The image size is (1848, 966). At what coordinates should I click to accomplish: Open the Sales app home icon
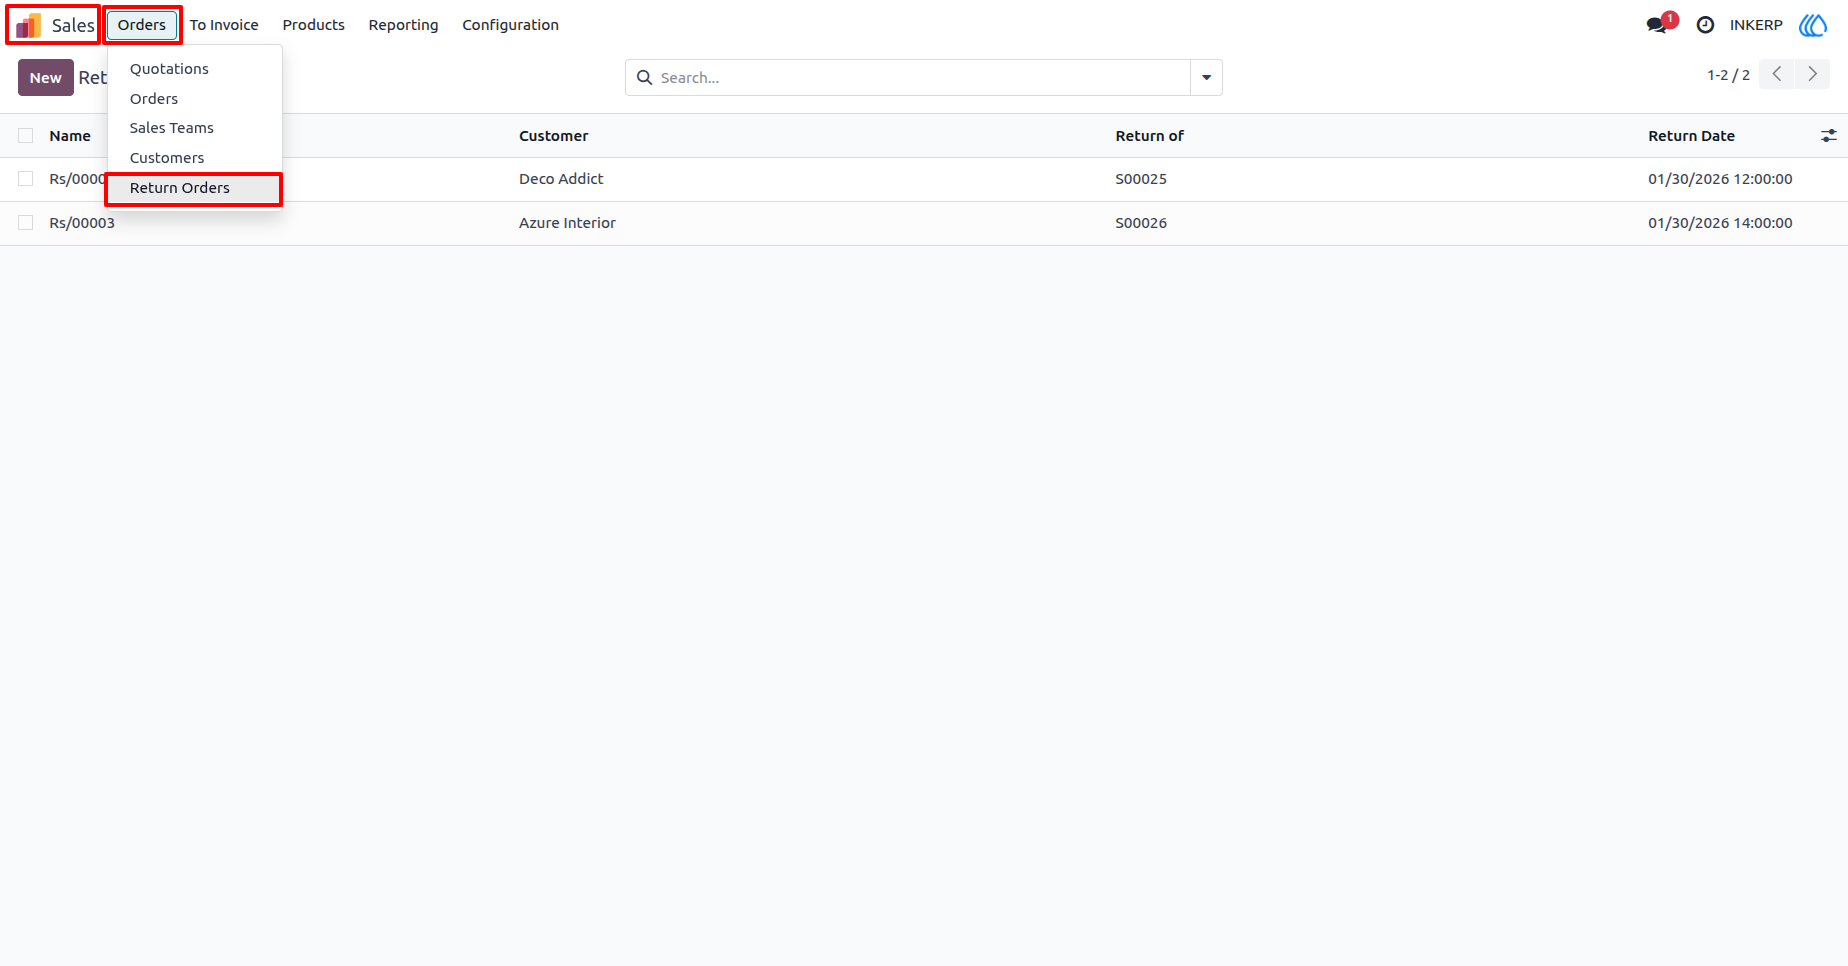tap(29, 25)
